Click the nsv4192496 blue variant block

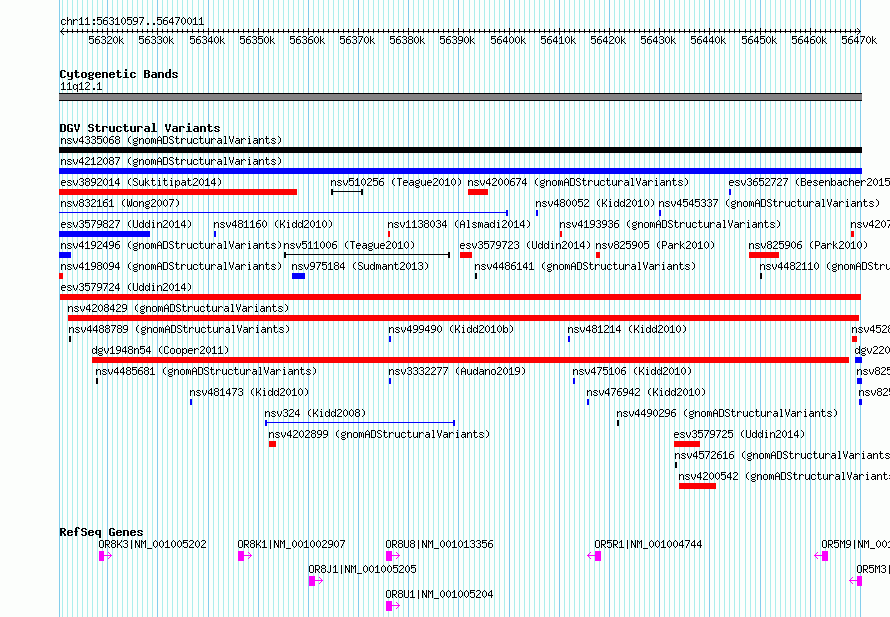[65, 255]
